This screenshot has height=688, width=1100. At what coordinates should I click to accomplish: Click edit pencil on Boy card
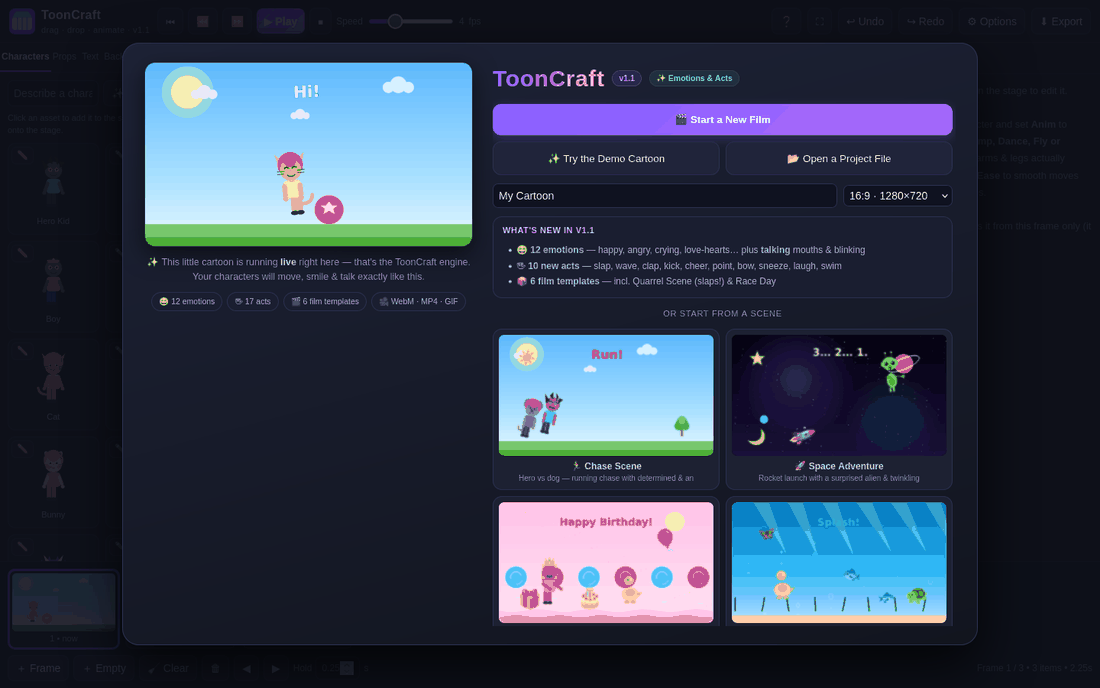22,253
